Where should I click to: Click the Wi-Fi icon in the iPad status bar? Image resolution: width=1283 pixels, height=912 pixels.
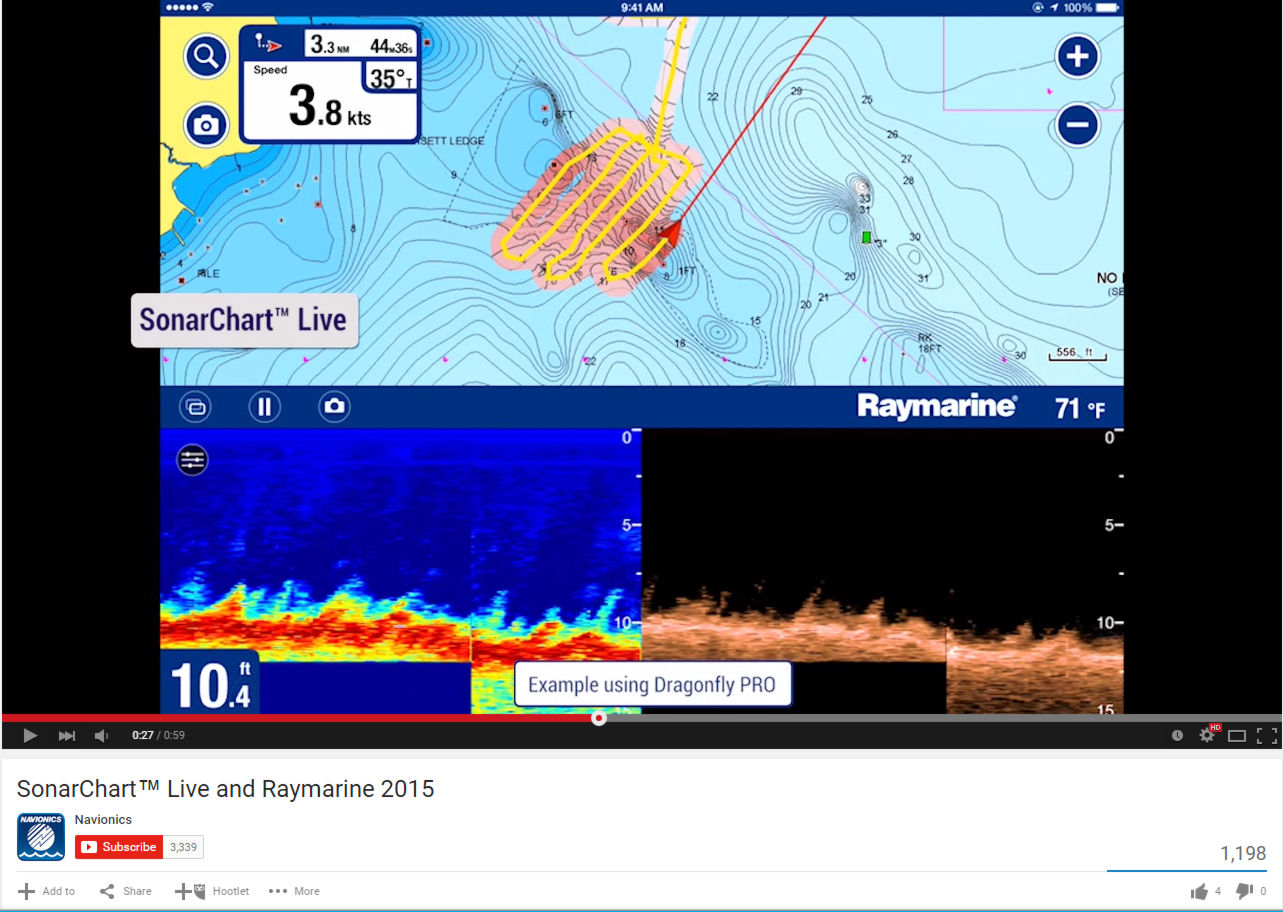(207, 8)
